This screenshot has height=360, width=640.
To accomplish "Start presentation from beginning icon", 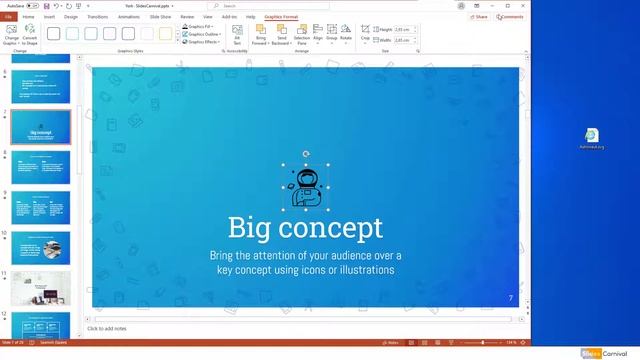I will point(78,6).
